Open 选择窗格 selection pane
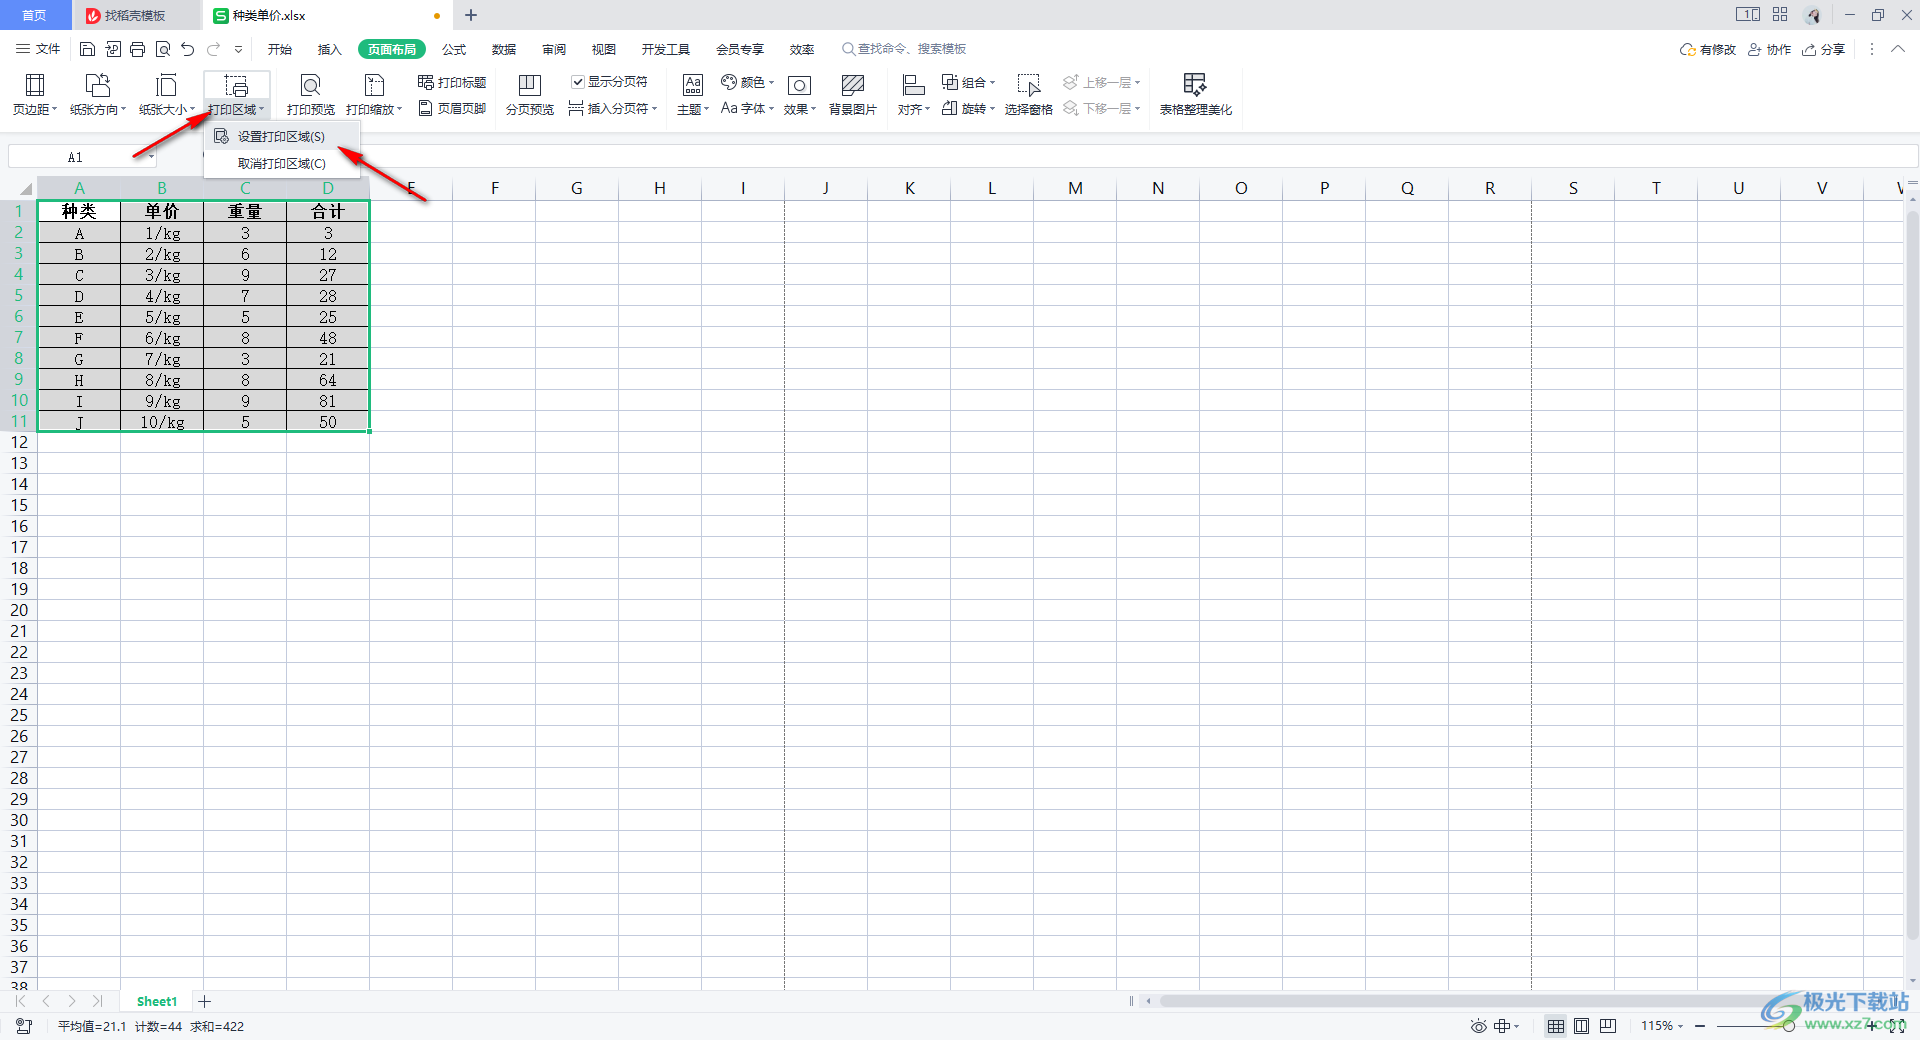1920x1040 pixels. [x=1029, y=95]
